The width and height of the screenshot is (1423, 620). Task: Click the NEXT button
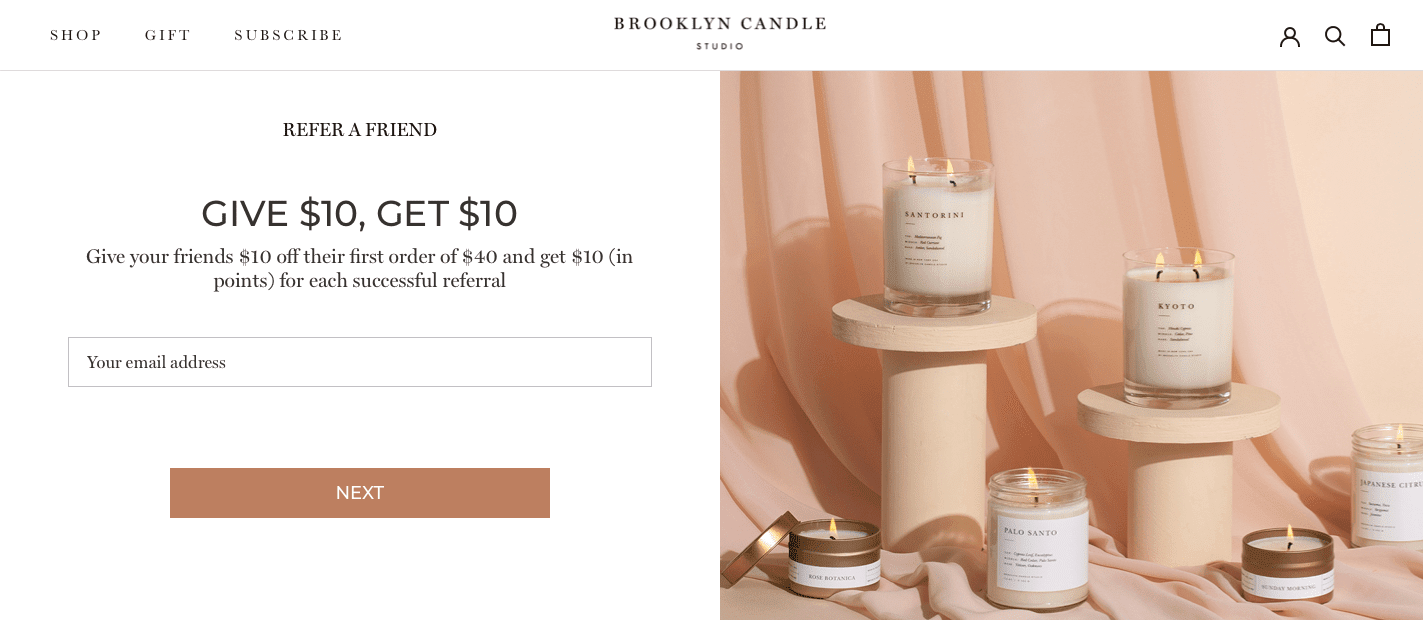tap(360, 493)
